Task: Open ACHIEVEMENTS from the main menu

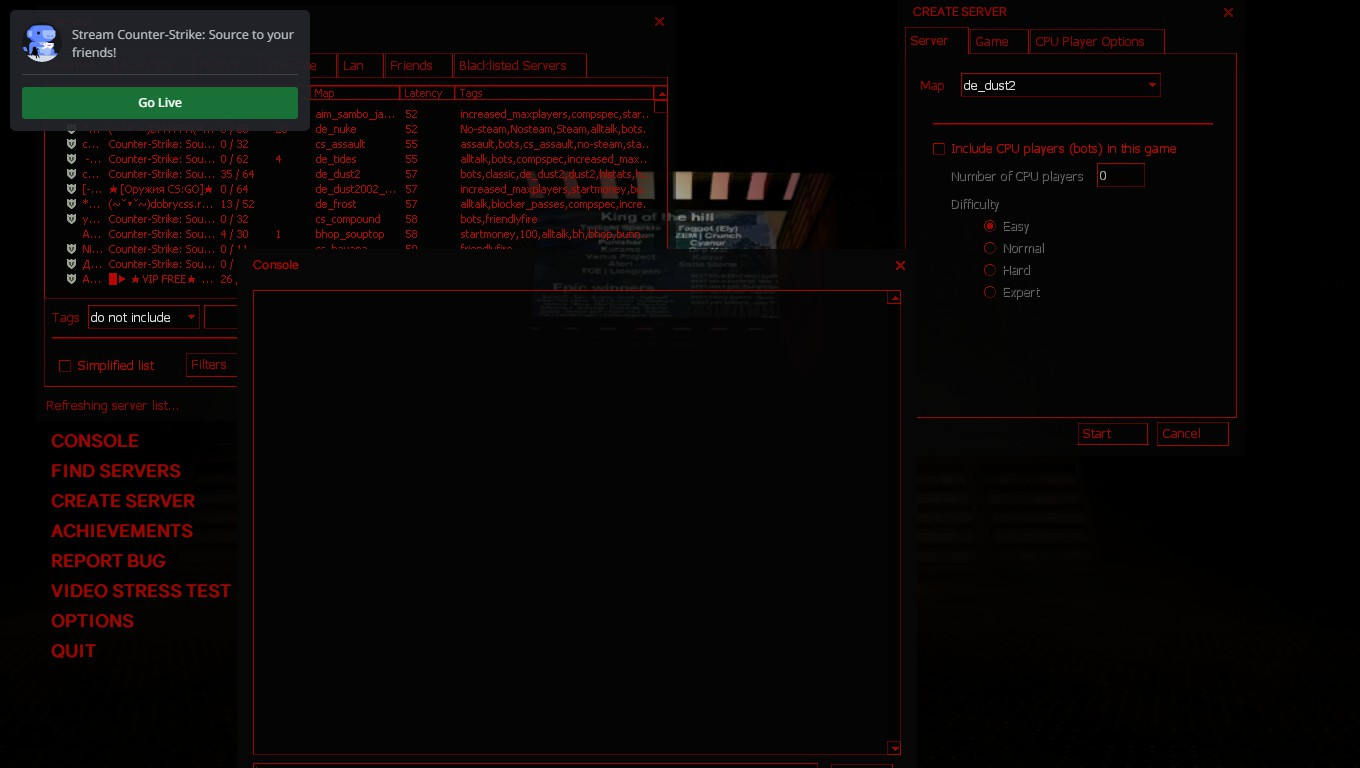Action: point(122,531)
